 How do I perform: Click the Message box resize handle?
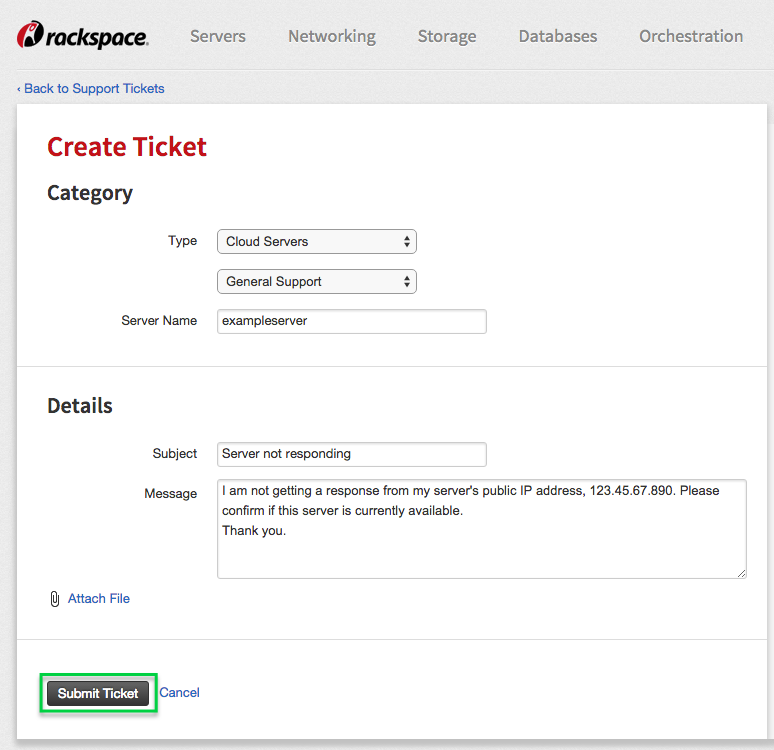click(x=741, y=573)
